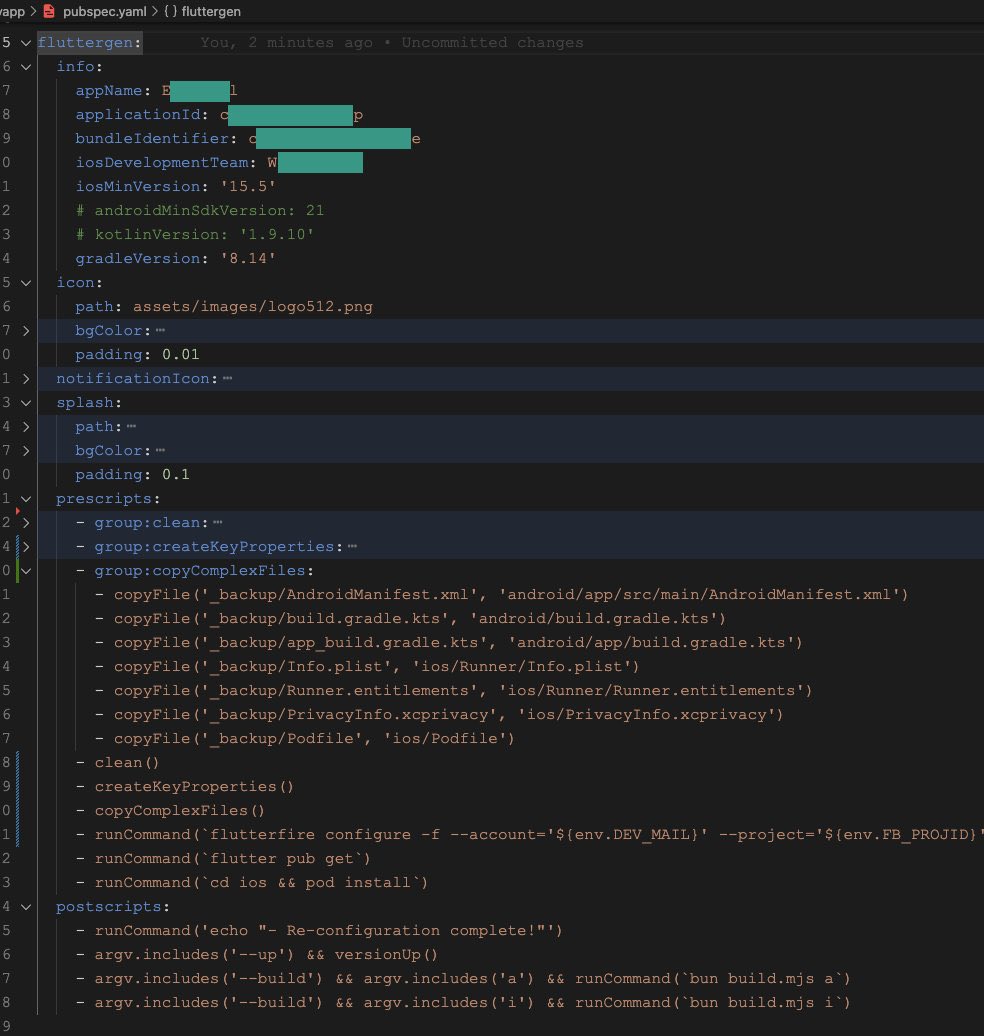This screenshot has width=984, height=1036.
Task: Click the versionUp() postscript line
Action: (257, 955)
